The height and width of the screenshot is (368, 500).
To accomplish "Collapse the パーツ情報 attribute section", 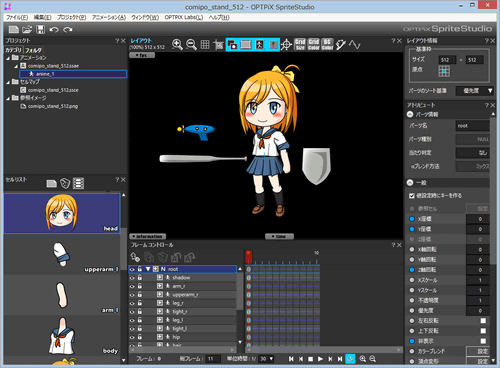I will click(x=410, y=114).
